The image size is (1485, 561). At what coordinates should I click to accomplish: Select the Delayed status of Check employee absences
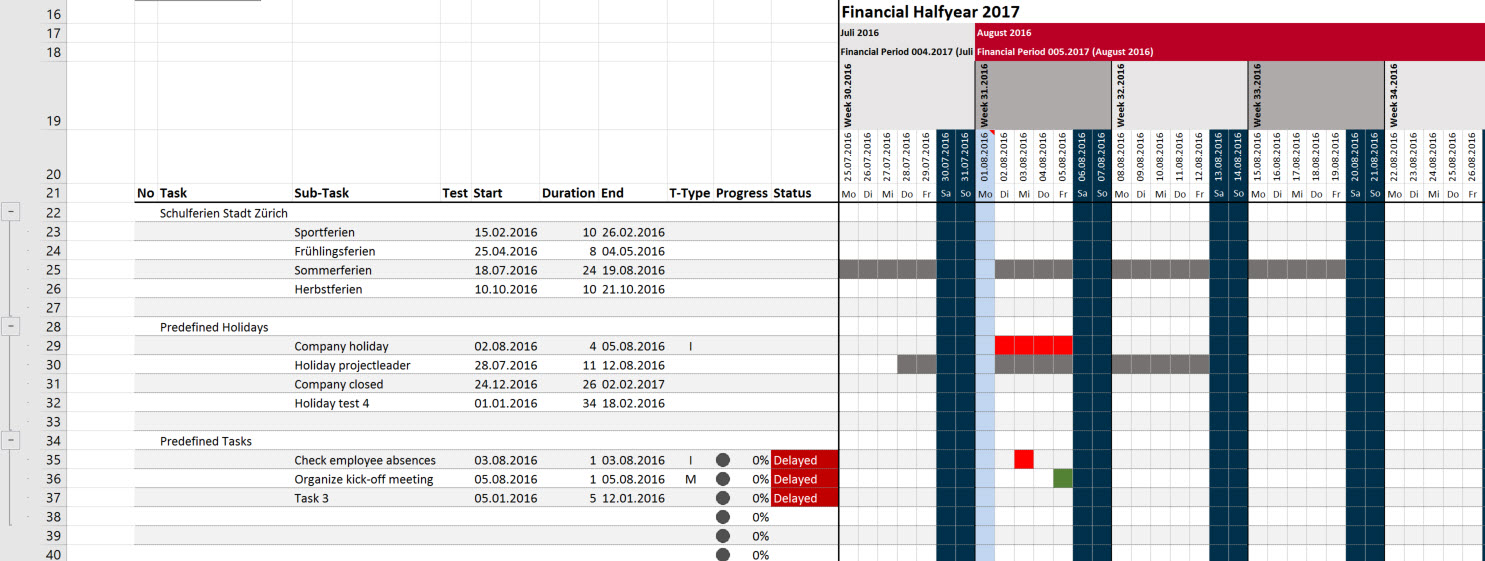click(x=804, y=460)
